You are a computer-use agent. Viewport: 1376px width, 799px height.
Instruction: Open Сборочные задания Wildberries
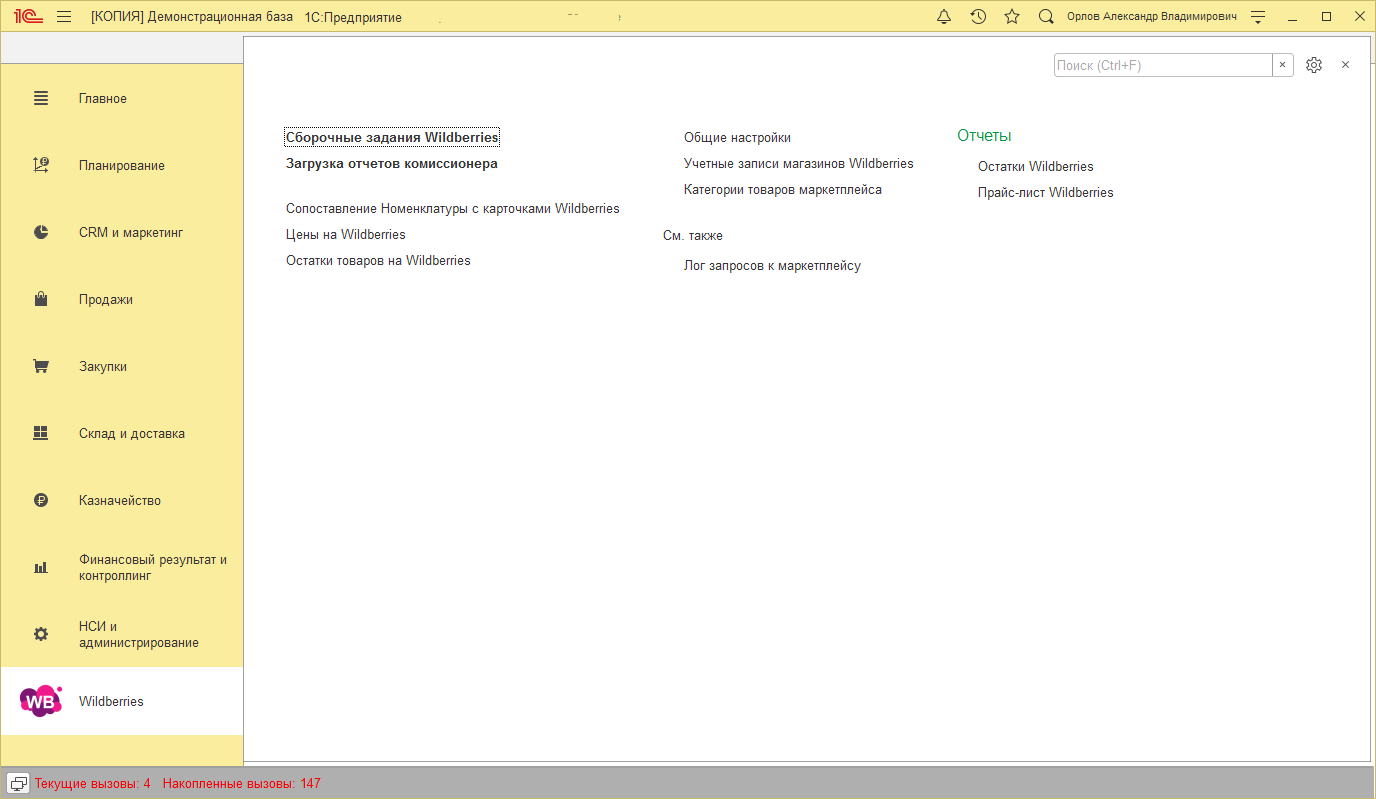pos(392,138)
